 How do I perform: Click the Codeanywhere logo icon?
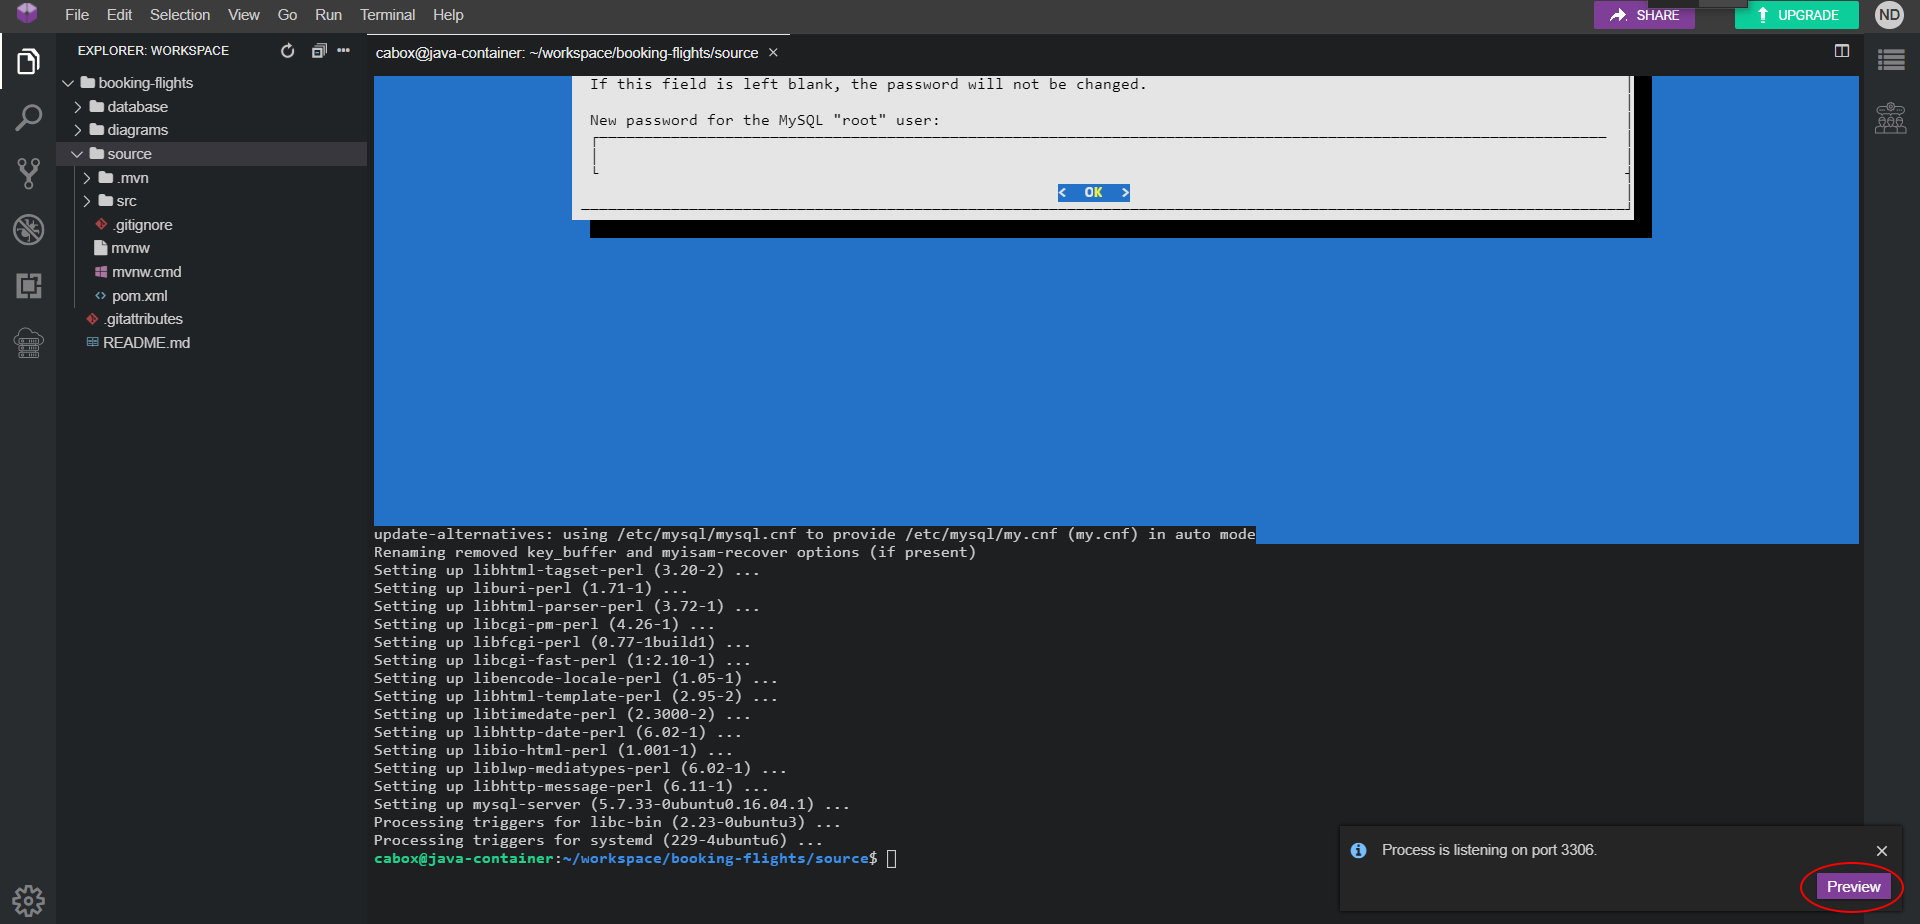tap(27, 13)
